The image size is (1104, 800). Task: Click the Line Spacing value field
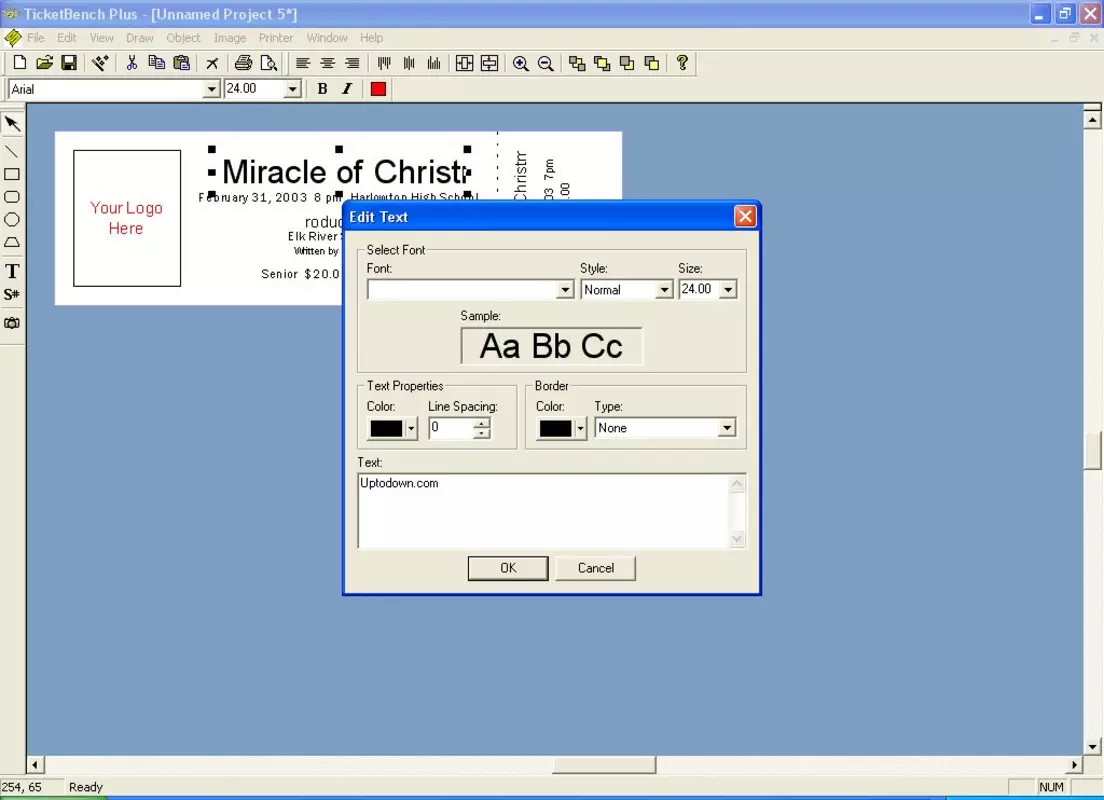pyautogui.click(x=451, y=428)
